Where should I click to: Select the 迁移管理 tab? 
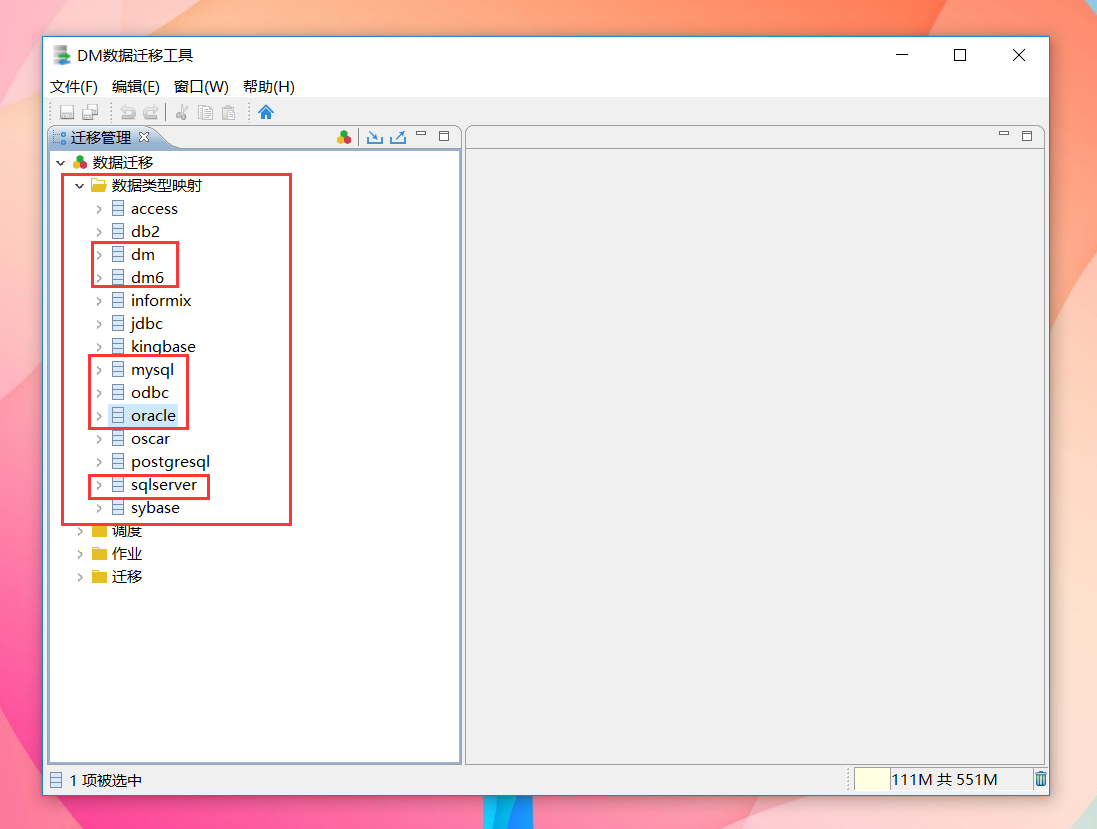tap(101, 137)
